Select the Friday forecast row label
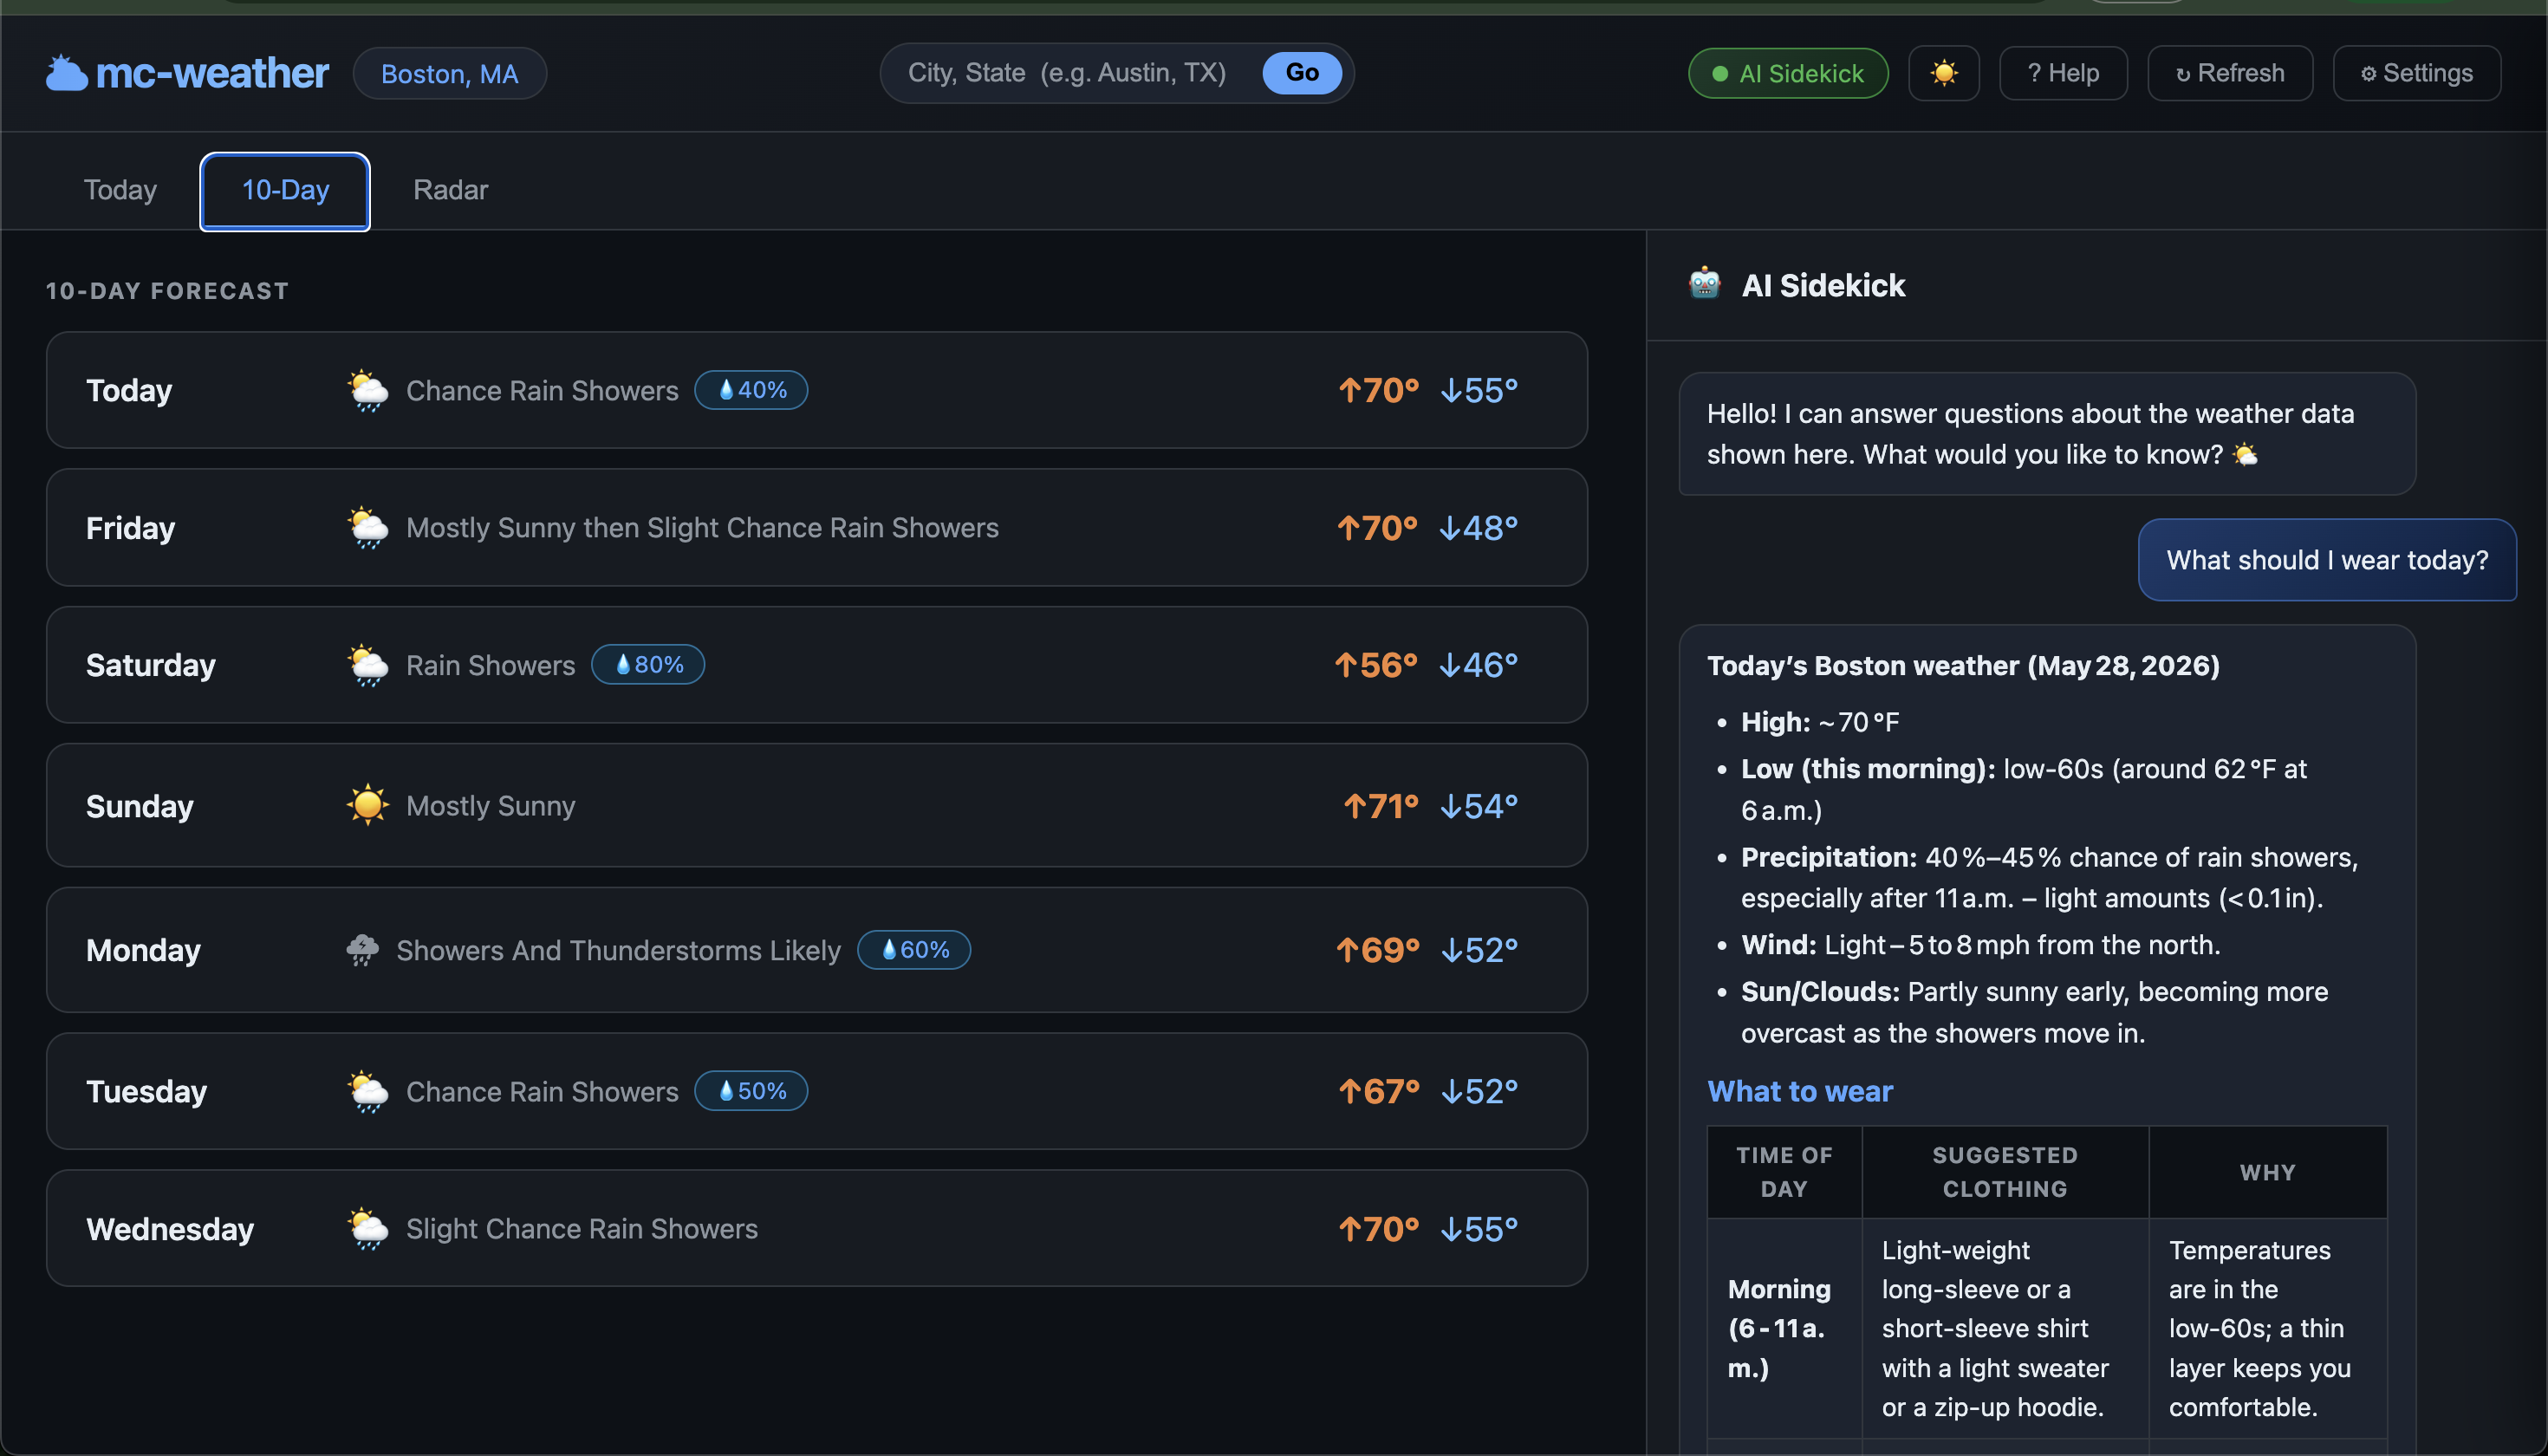The height and width of the screenshot is (1456, 2548). pos(130,527)
